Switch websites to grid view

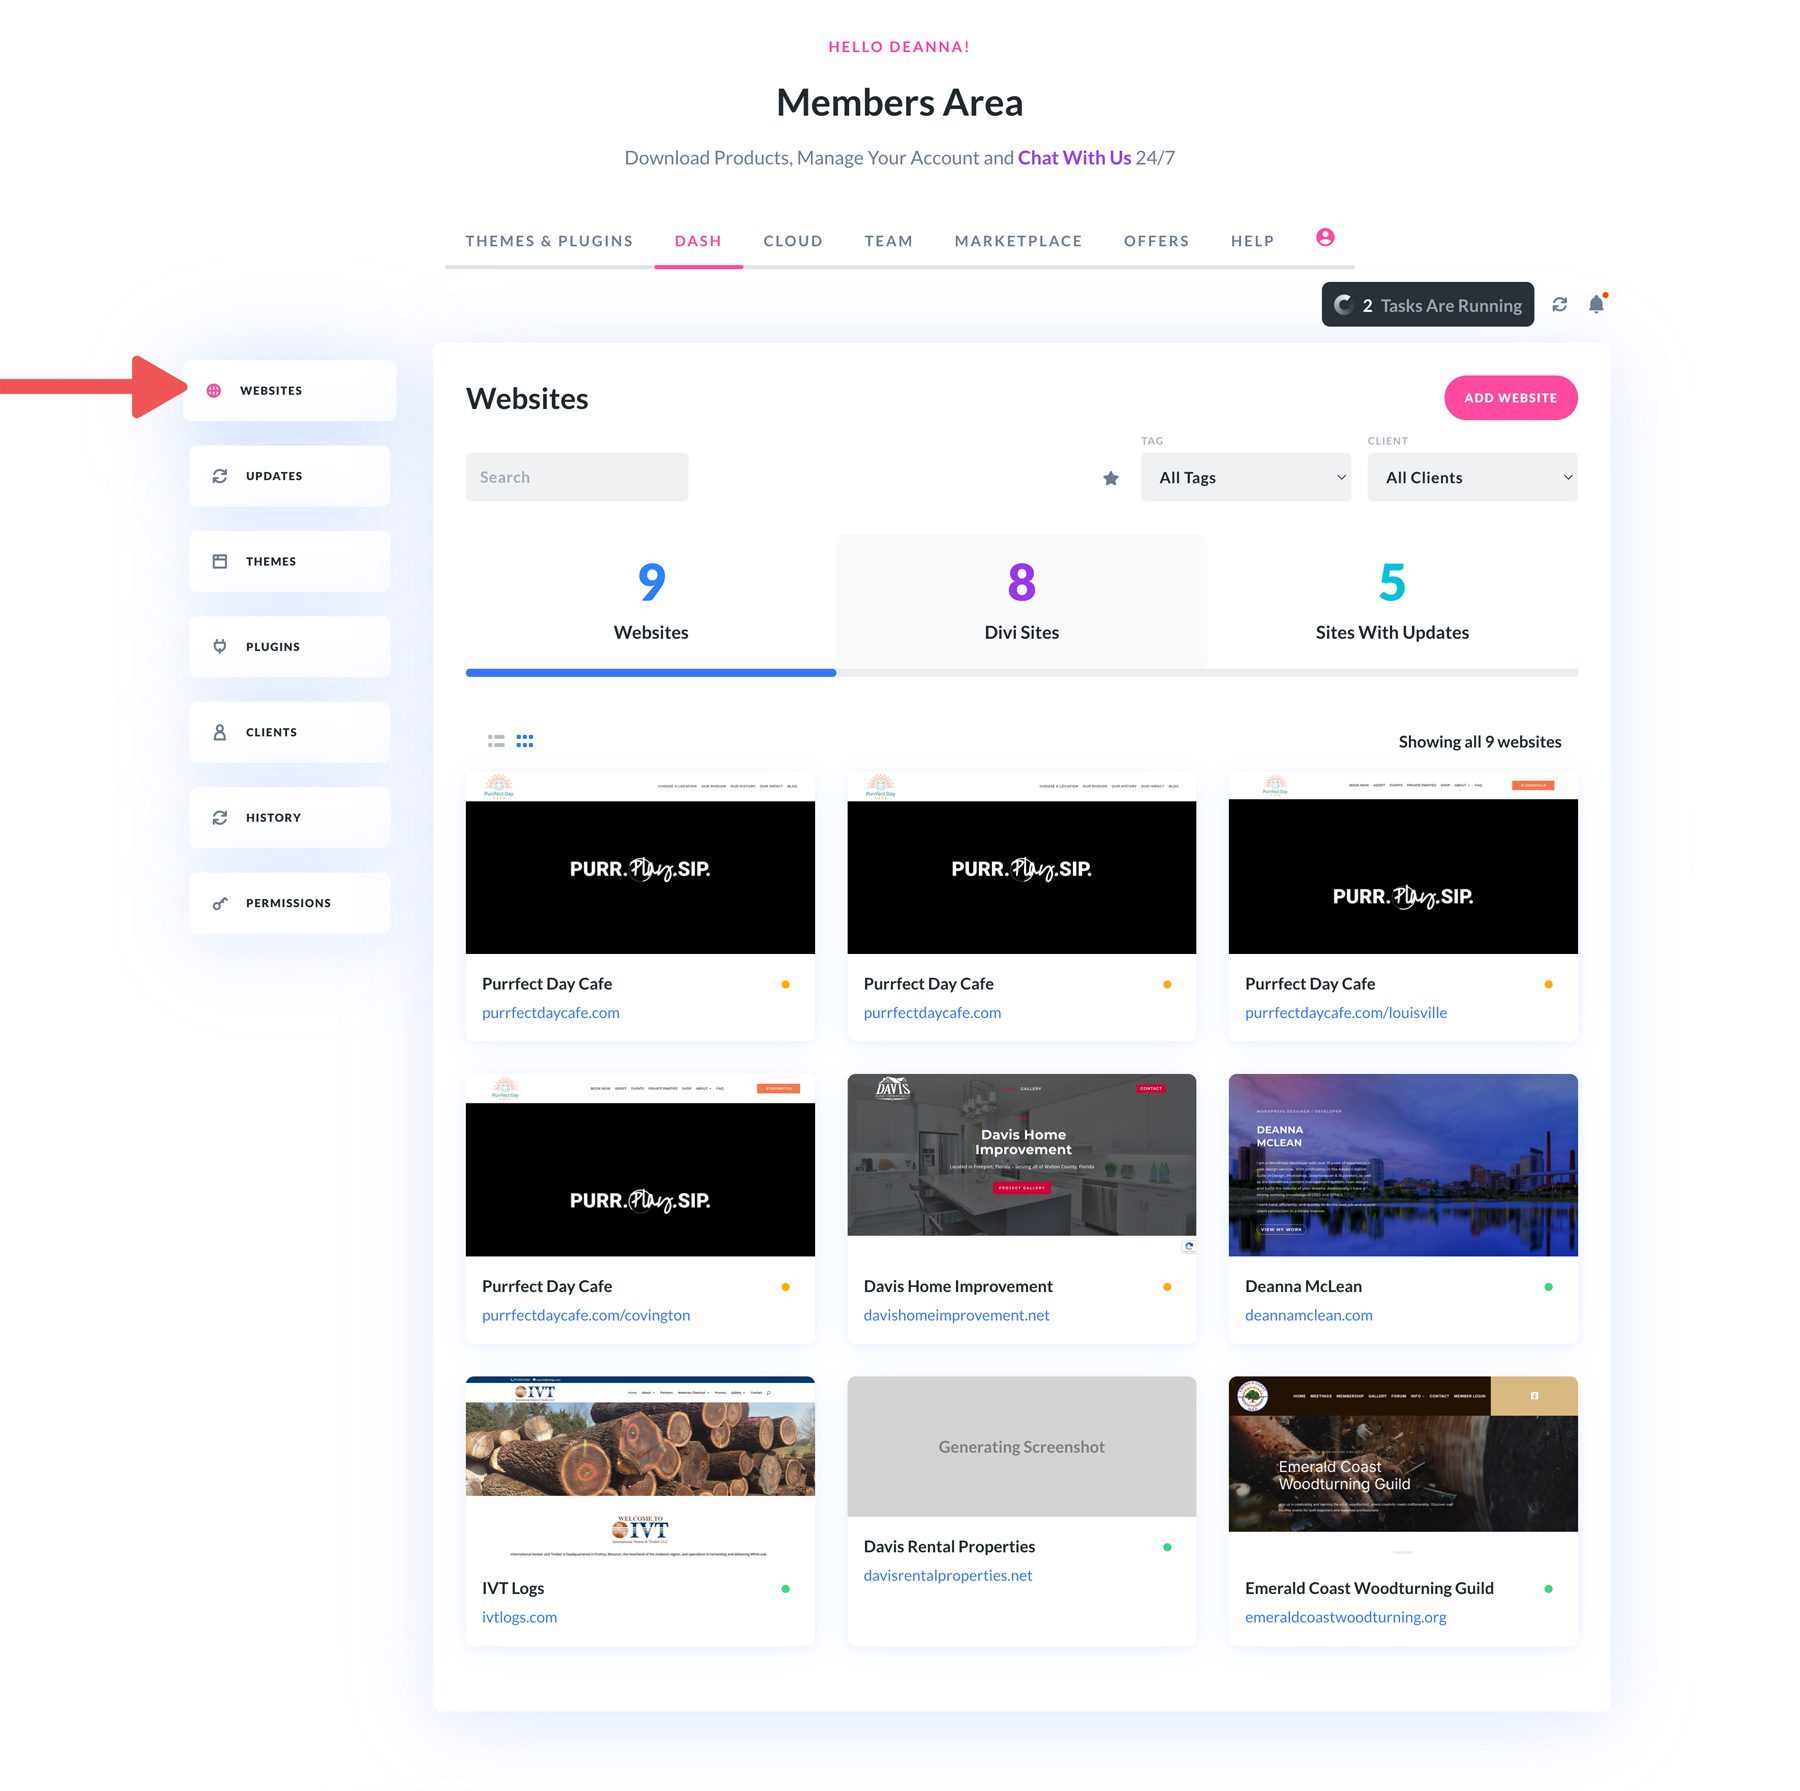(524, 740)
